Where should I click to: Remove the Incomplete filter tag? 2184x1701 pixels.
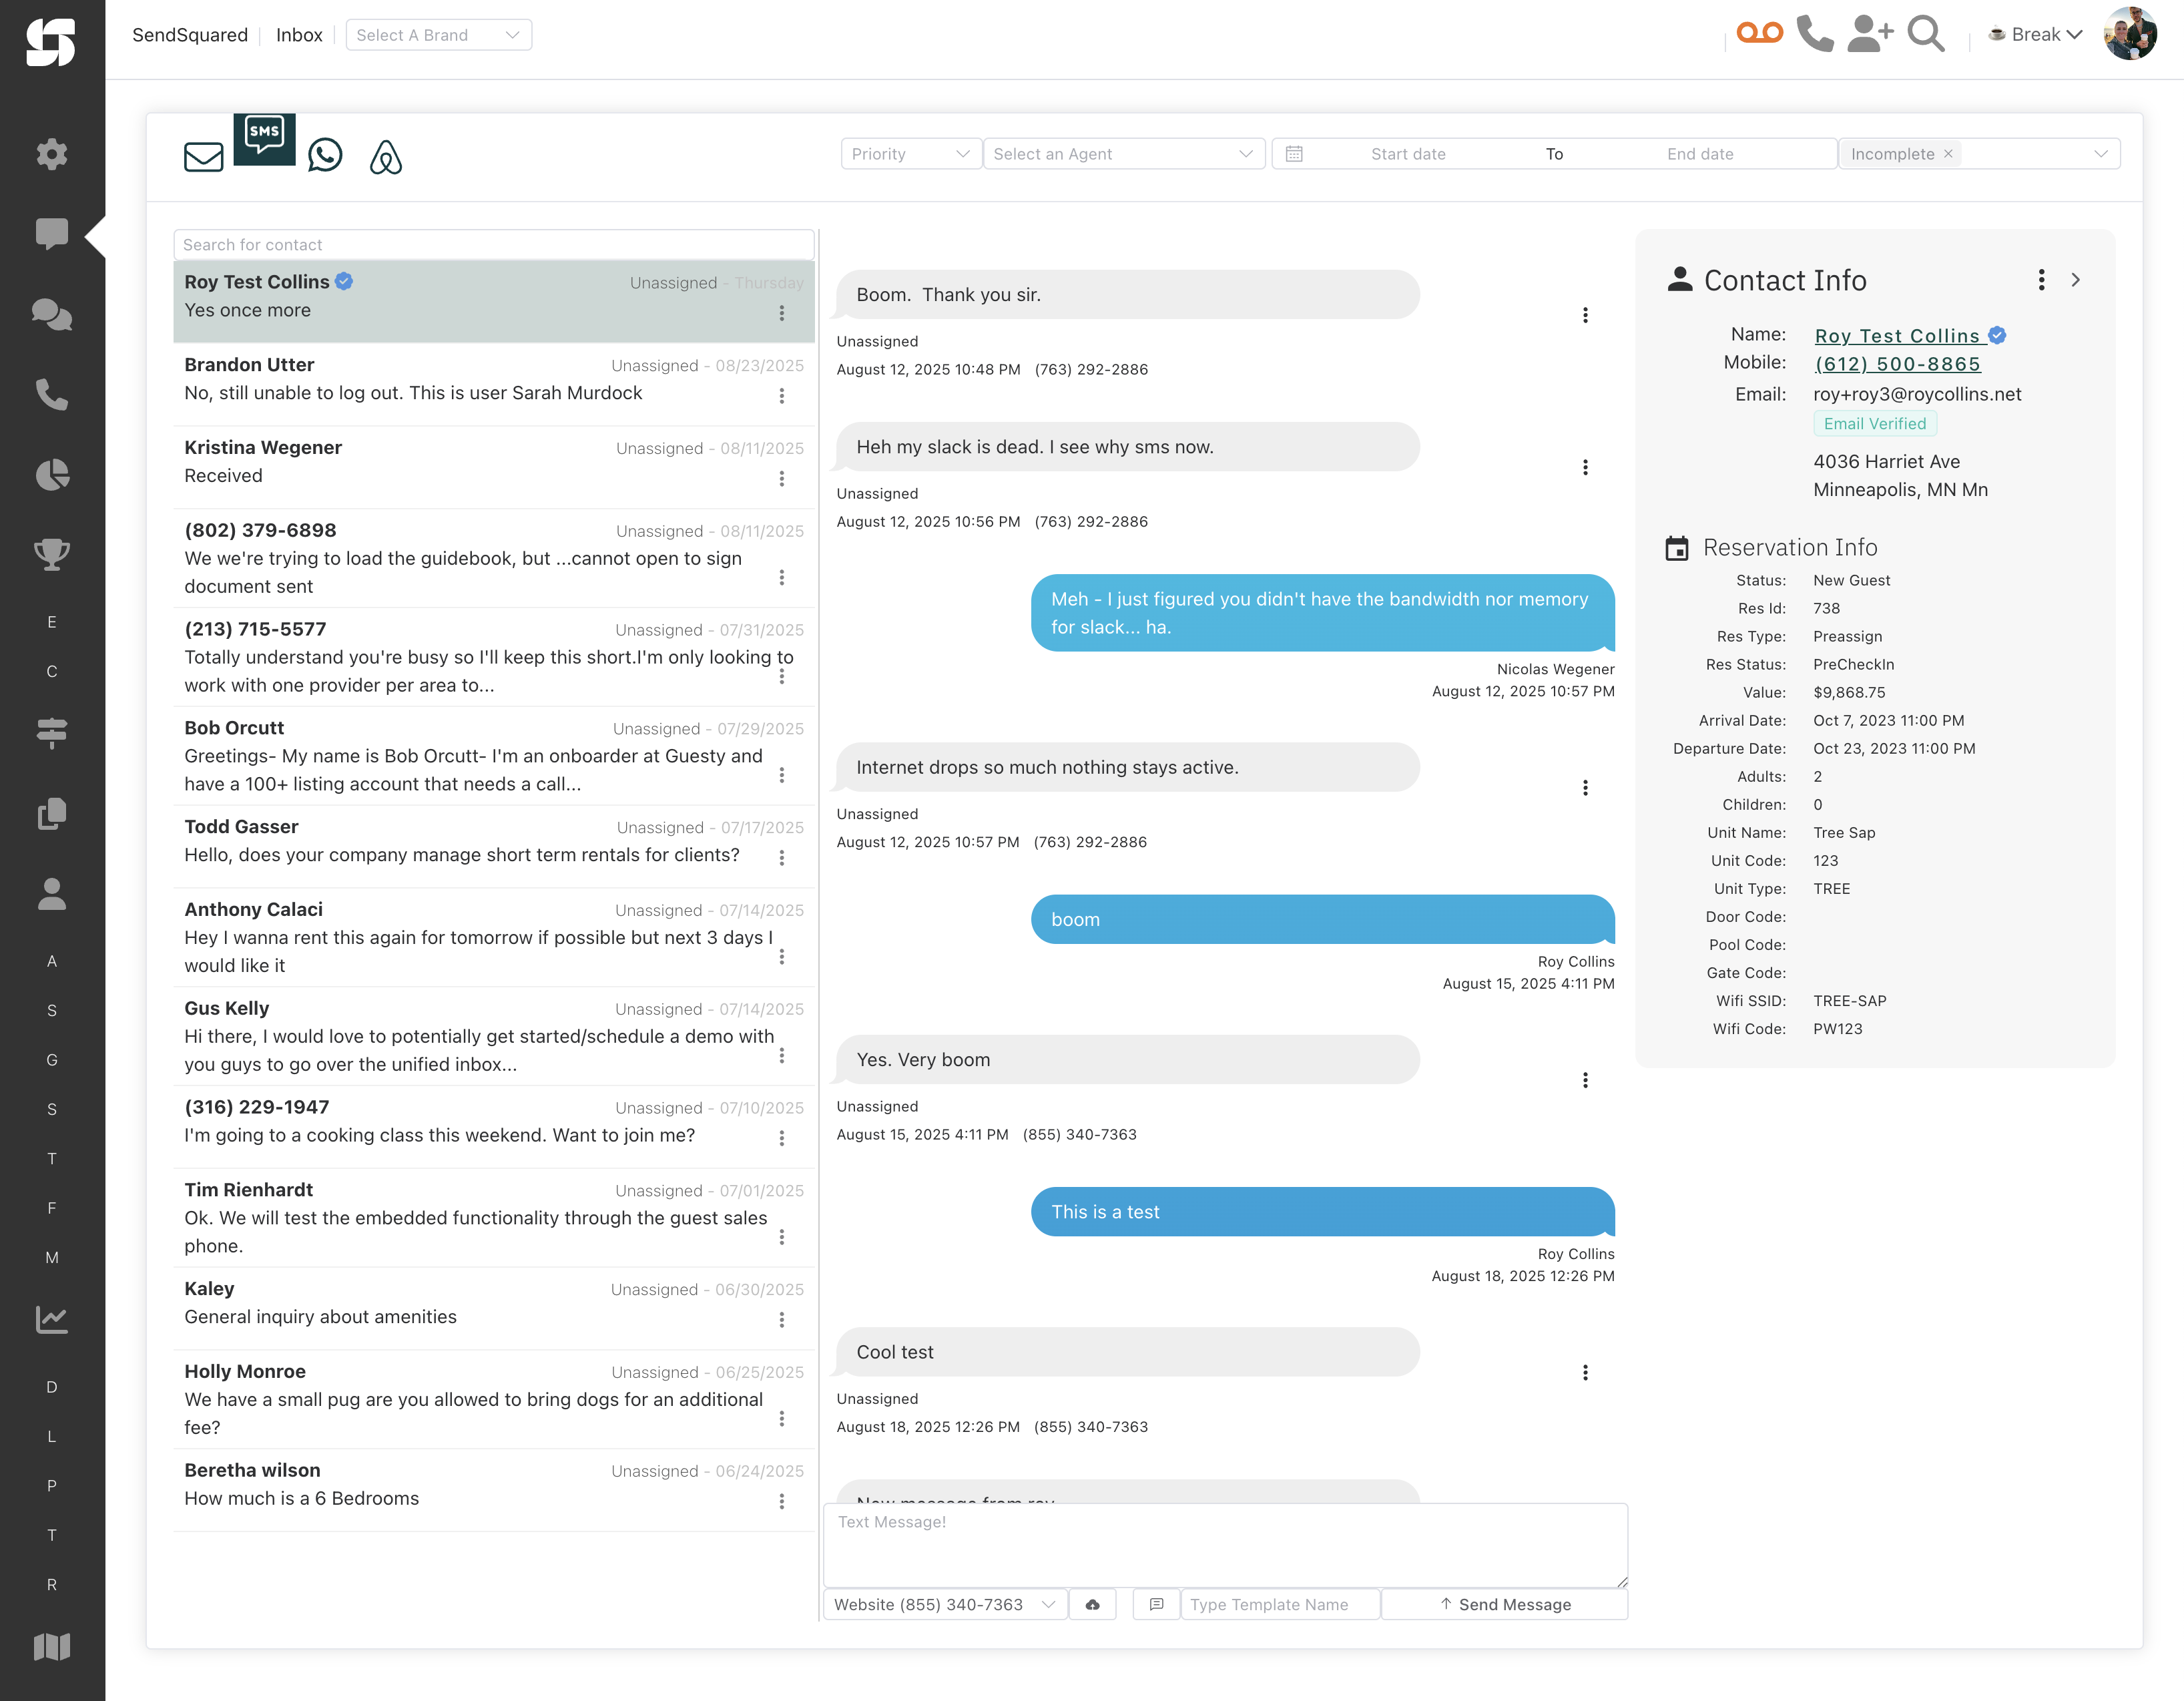(x=1948, y=154)
